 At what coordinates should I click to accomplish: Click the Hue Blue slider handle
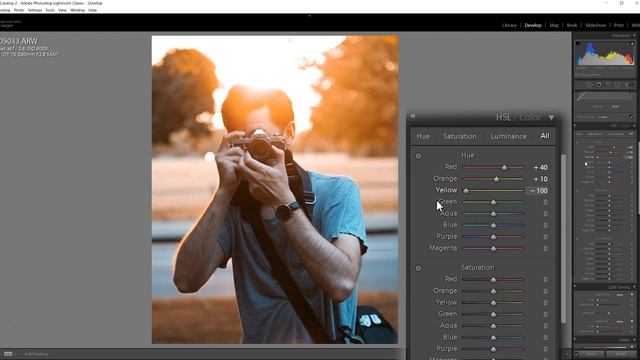[493, 225]
